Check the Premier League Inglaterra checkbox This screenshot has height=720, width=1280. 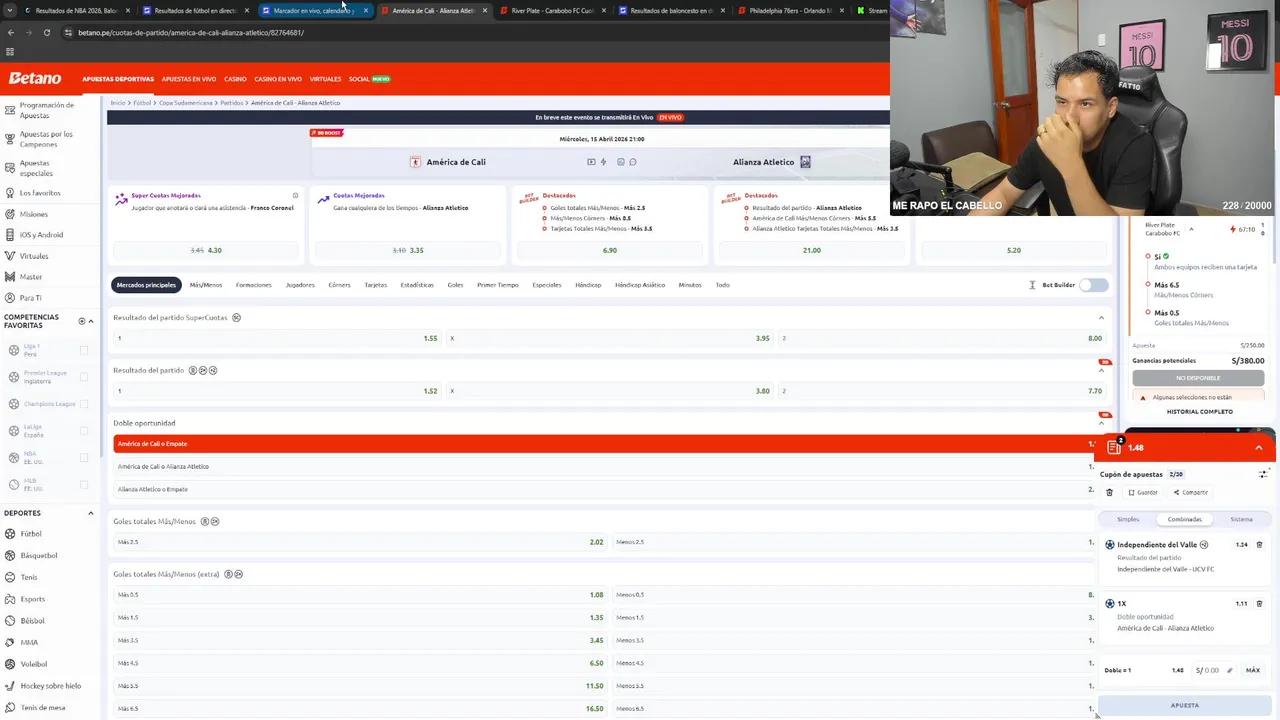pyautogui.click(x=84, y=377)
